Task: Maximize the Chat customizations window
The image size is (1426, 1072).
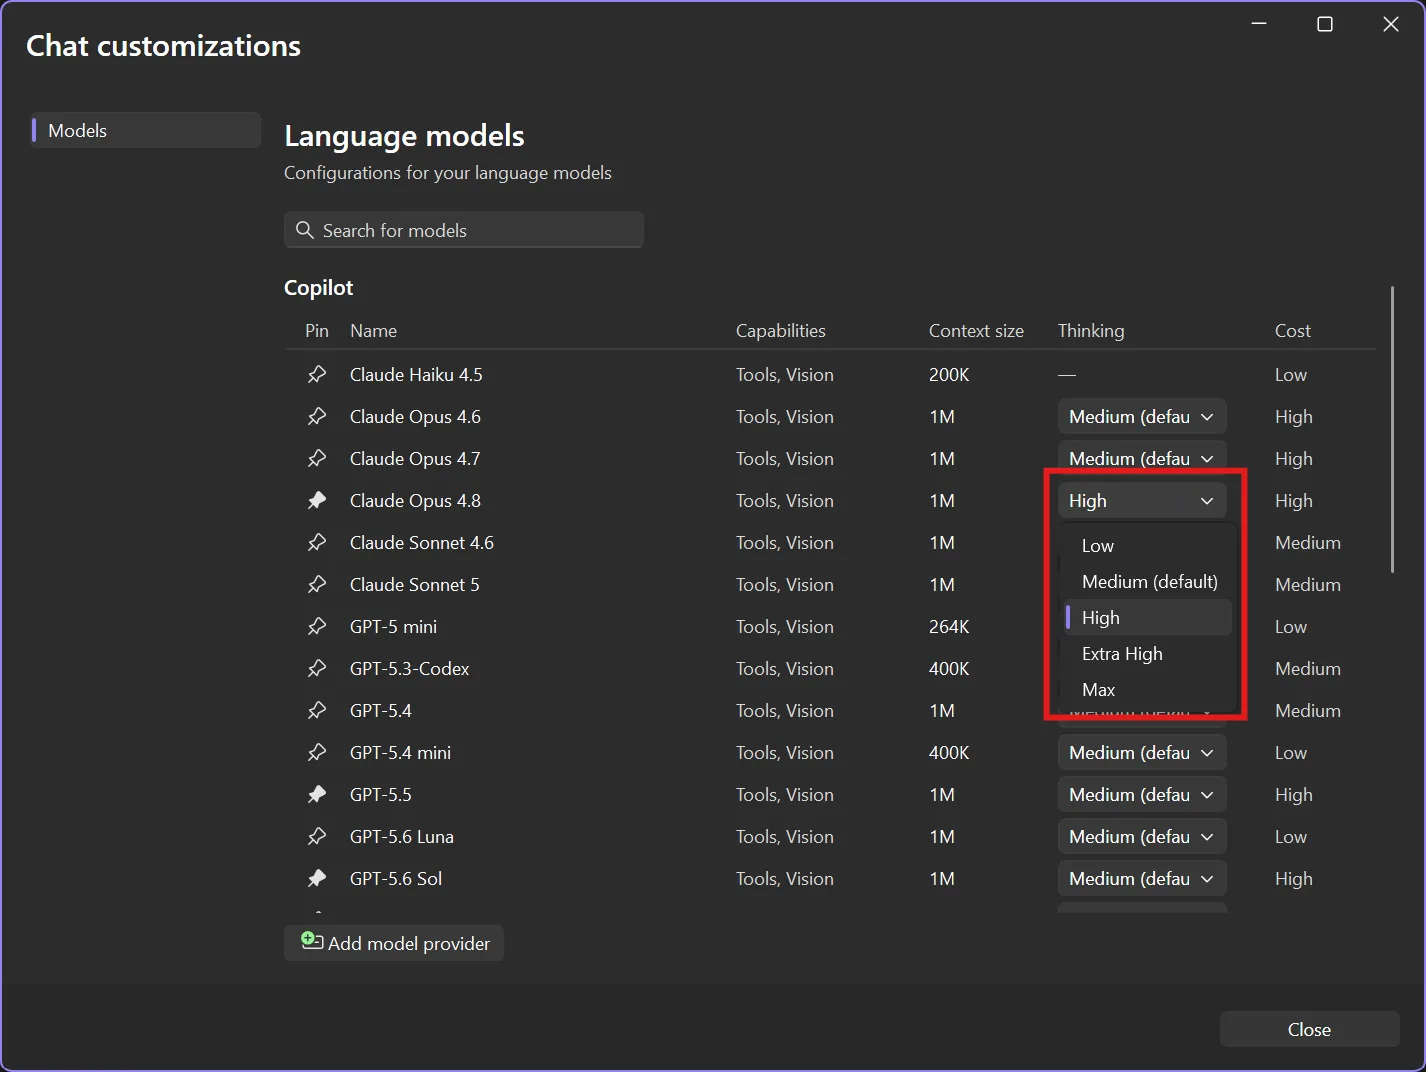Action: tap(1325, 24)
